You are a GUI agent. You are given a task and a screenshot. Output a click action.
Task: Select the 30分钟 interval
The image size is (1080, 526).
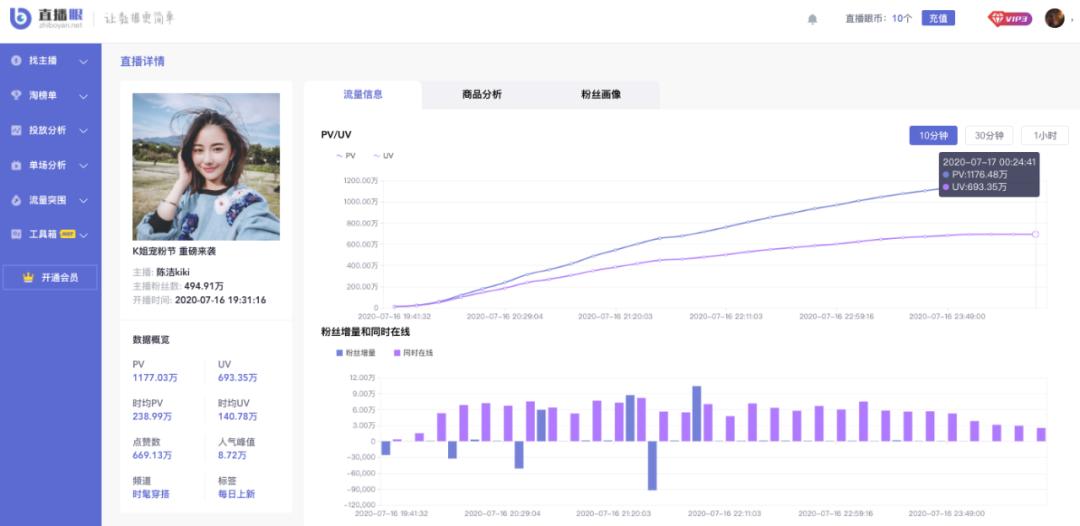pos(989,136)
